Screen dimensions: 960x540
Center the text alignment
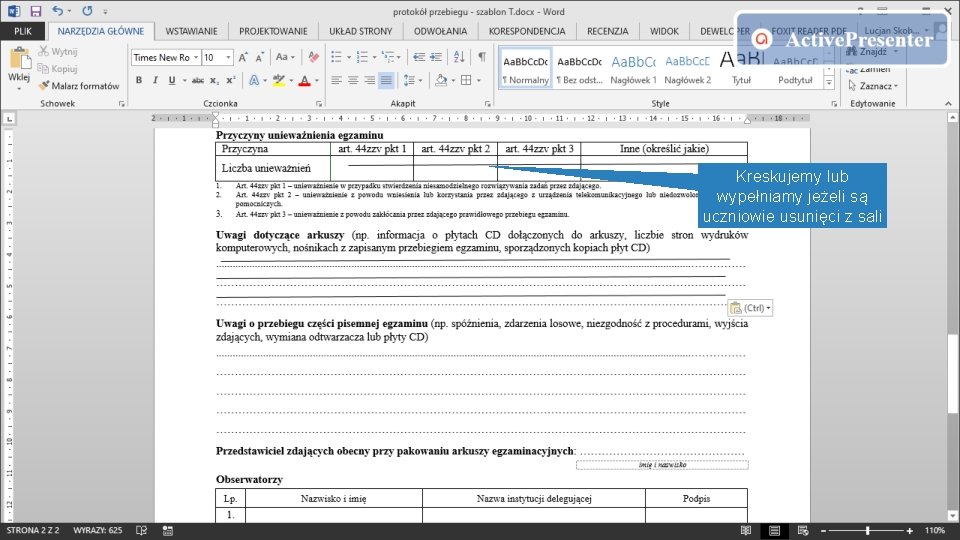click(x=353, y=80)
